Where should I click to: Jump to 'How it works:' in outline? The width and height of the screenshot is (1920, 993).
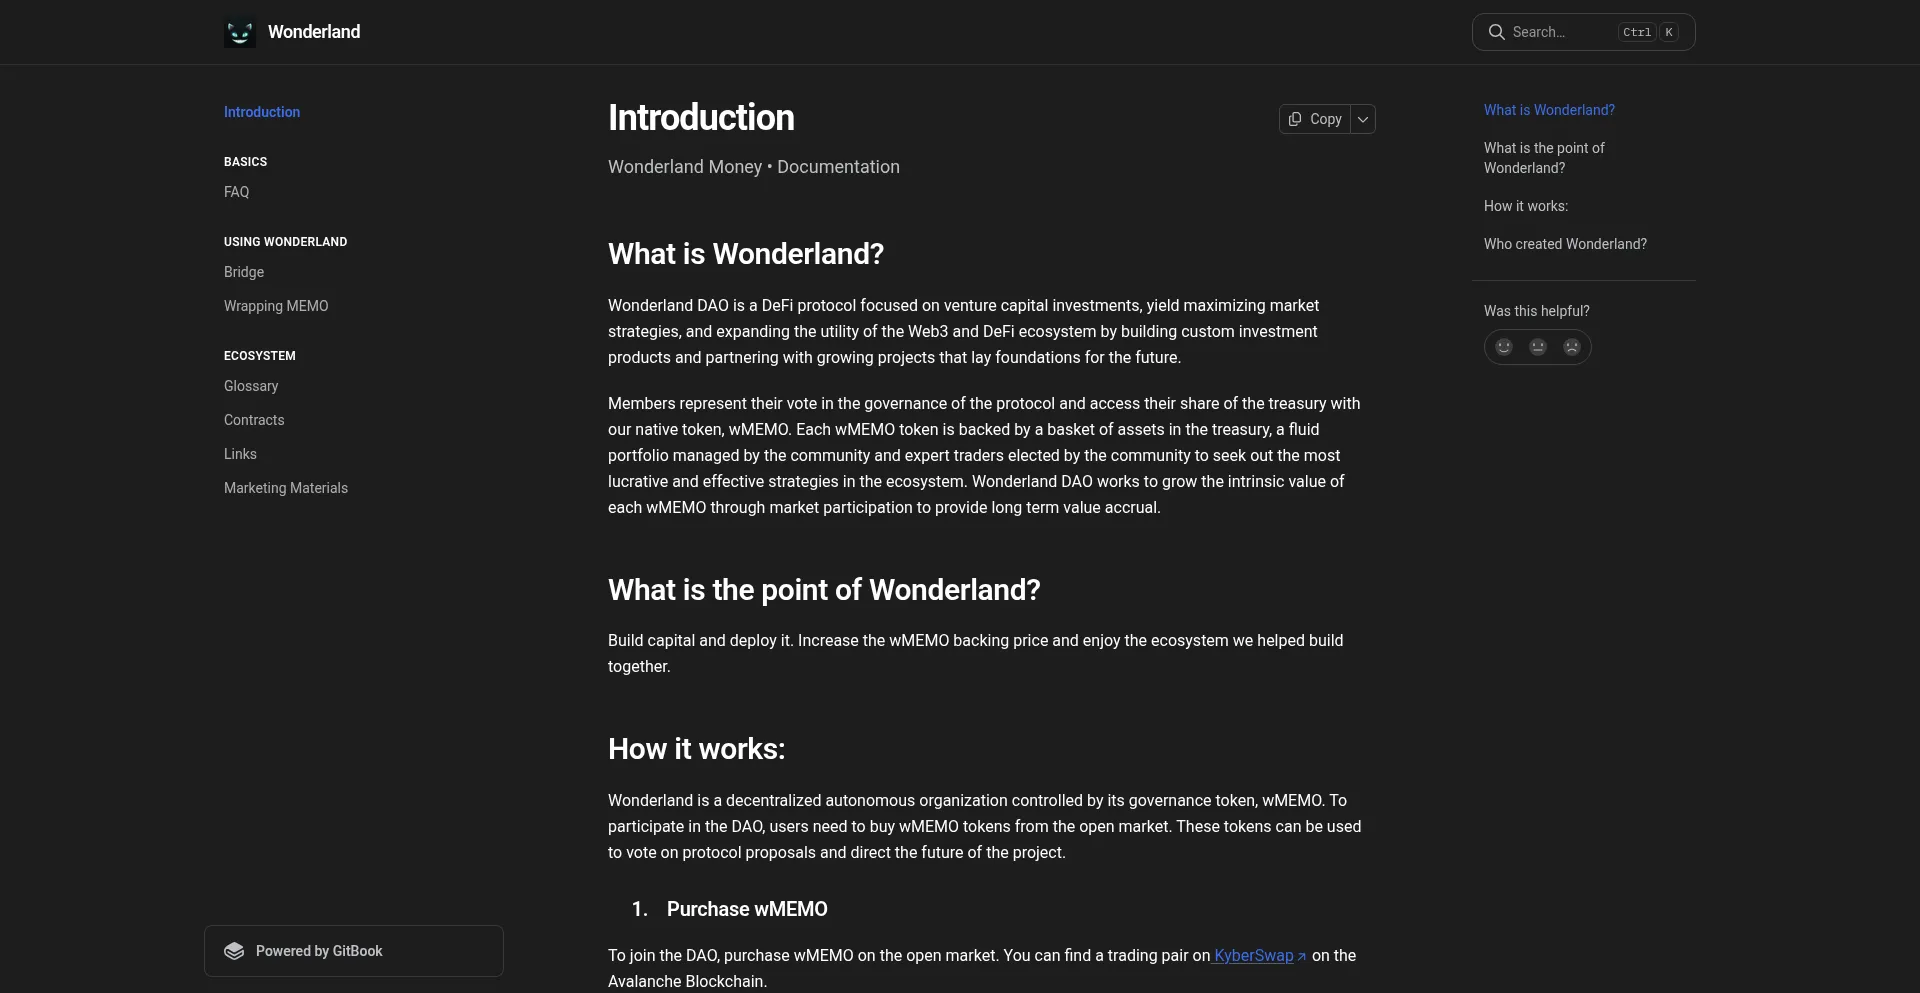point(1526,206)
